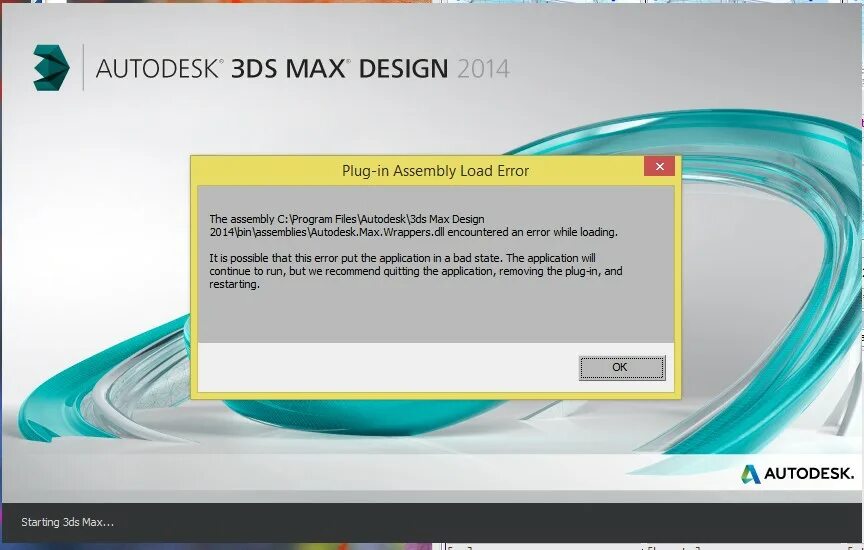The image size is (864, 550).
Task: Click the Plug-in Assembly Load Error title bar
Action: (435, 171)
